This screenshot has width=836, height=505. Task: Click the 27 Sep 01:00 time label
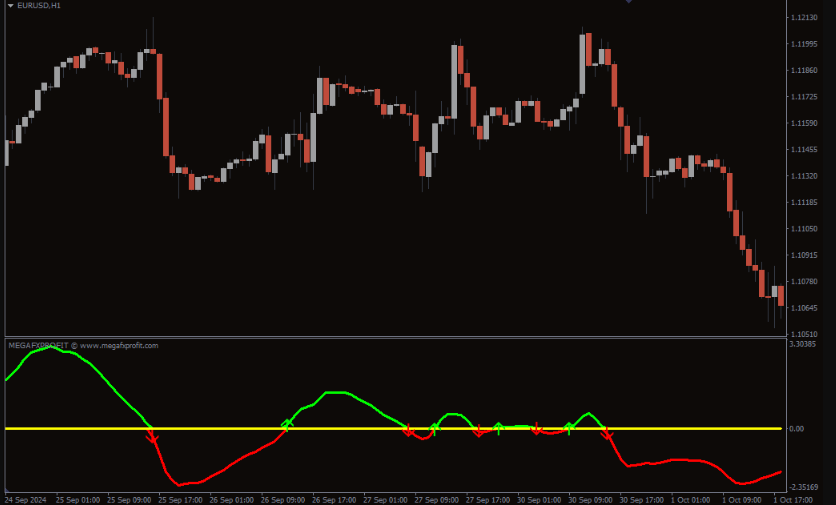(x=386, y=499)
